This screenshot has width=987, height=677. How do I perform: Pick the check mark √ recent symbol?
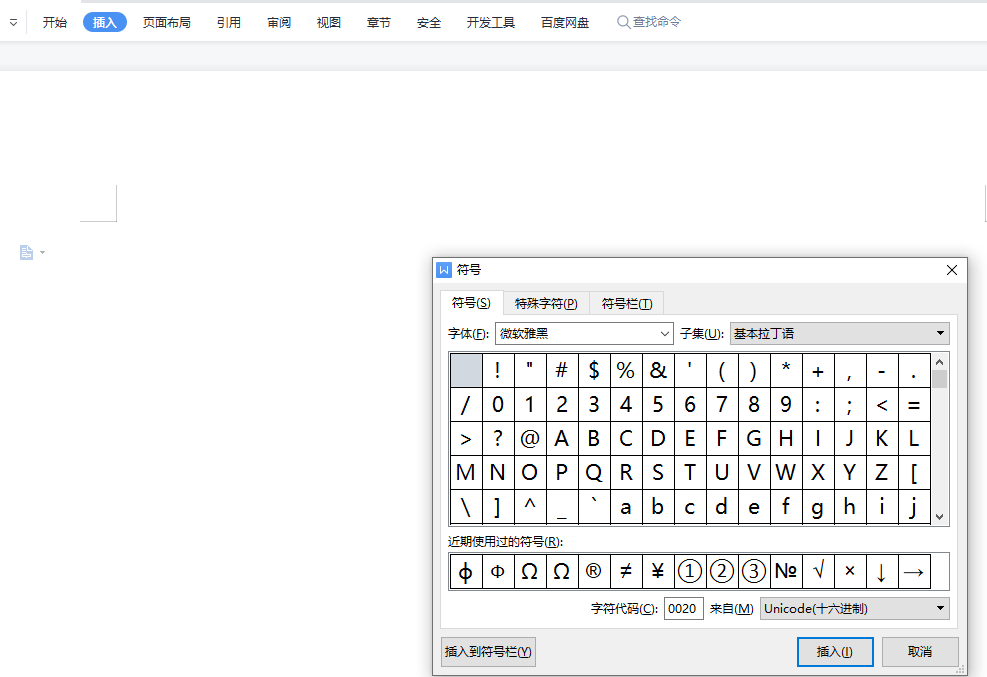click(818, 571)
